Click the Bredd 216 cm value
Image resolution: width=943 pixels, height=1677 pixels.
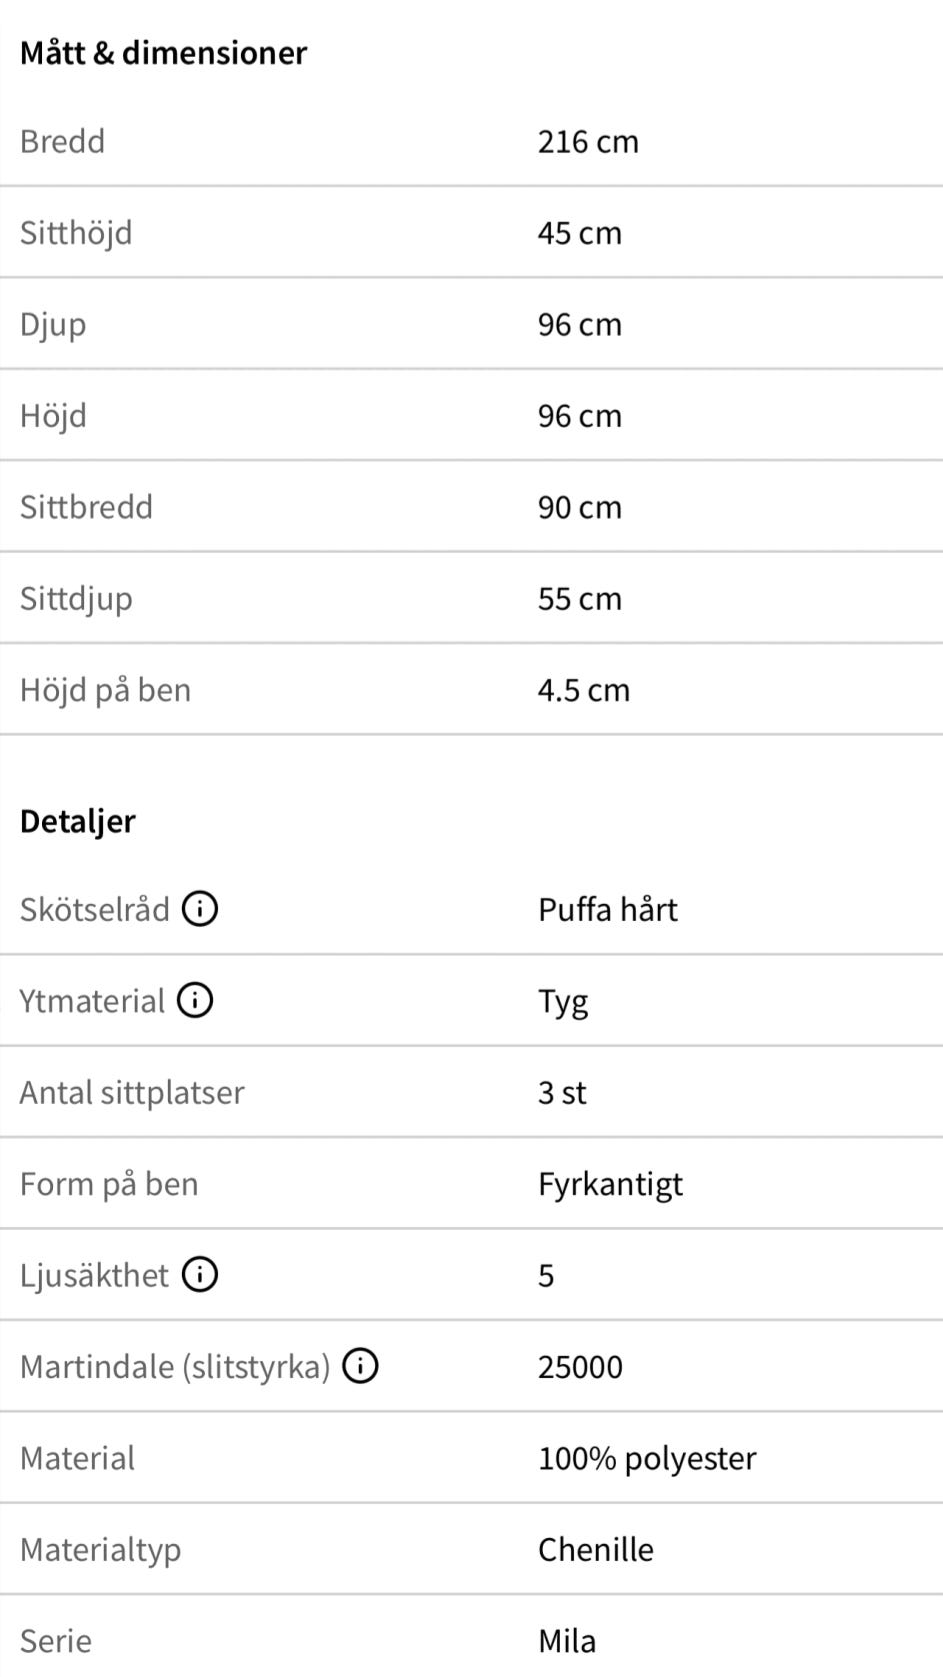tap(588, 141)
